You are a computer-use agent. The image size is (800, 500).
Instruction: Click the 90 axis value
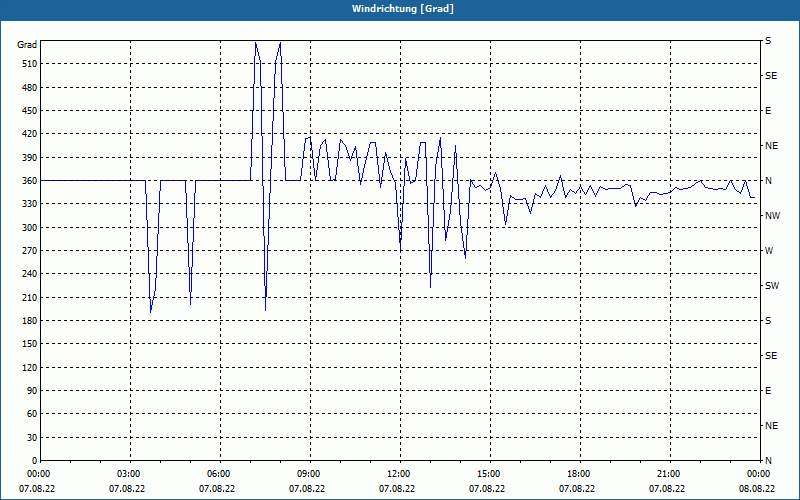32,391
